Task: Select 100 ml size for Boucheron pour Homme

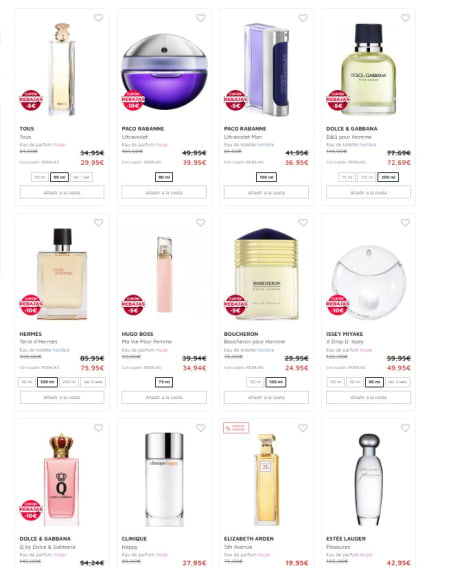Action: click(x=275, y=382)
